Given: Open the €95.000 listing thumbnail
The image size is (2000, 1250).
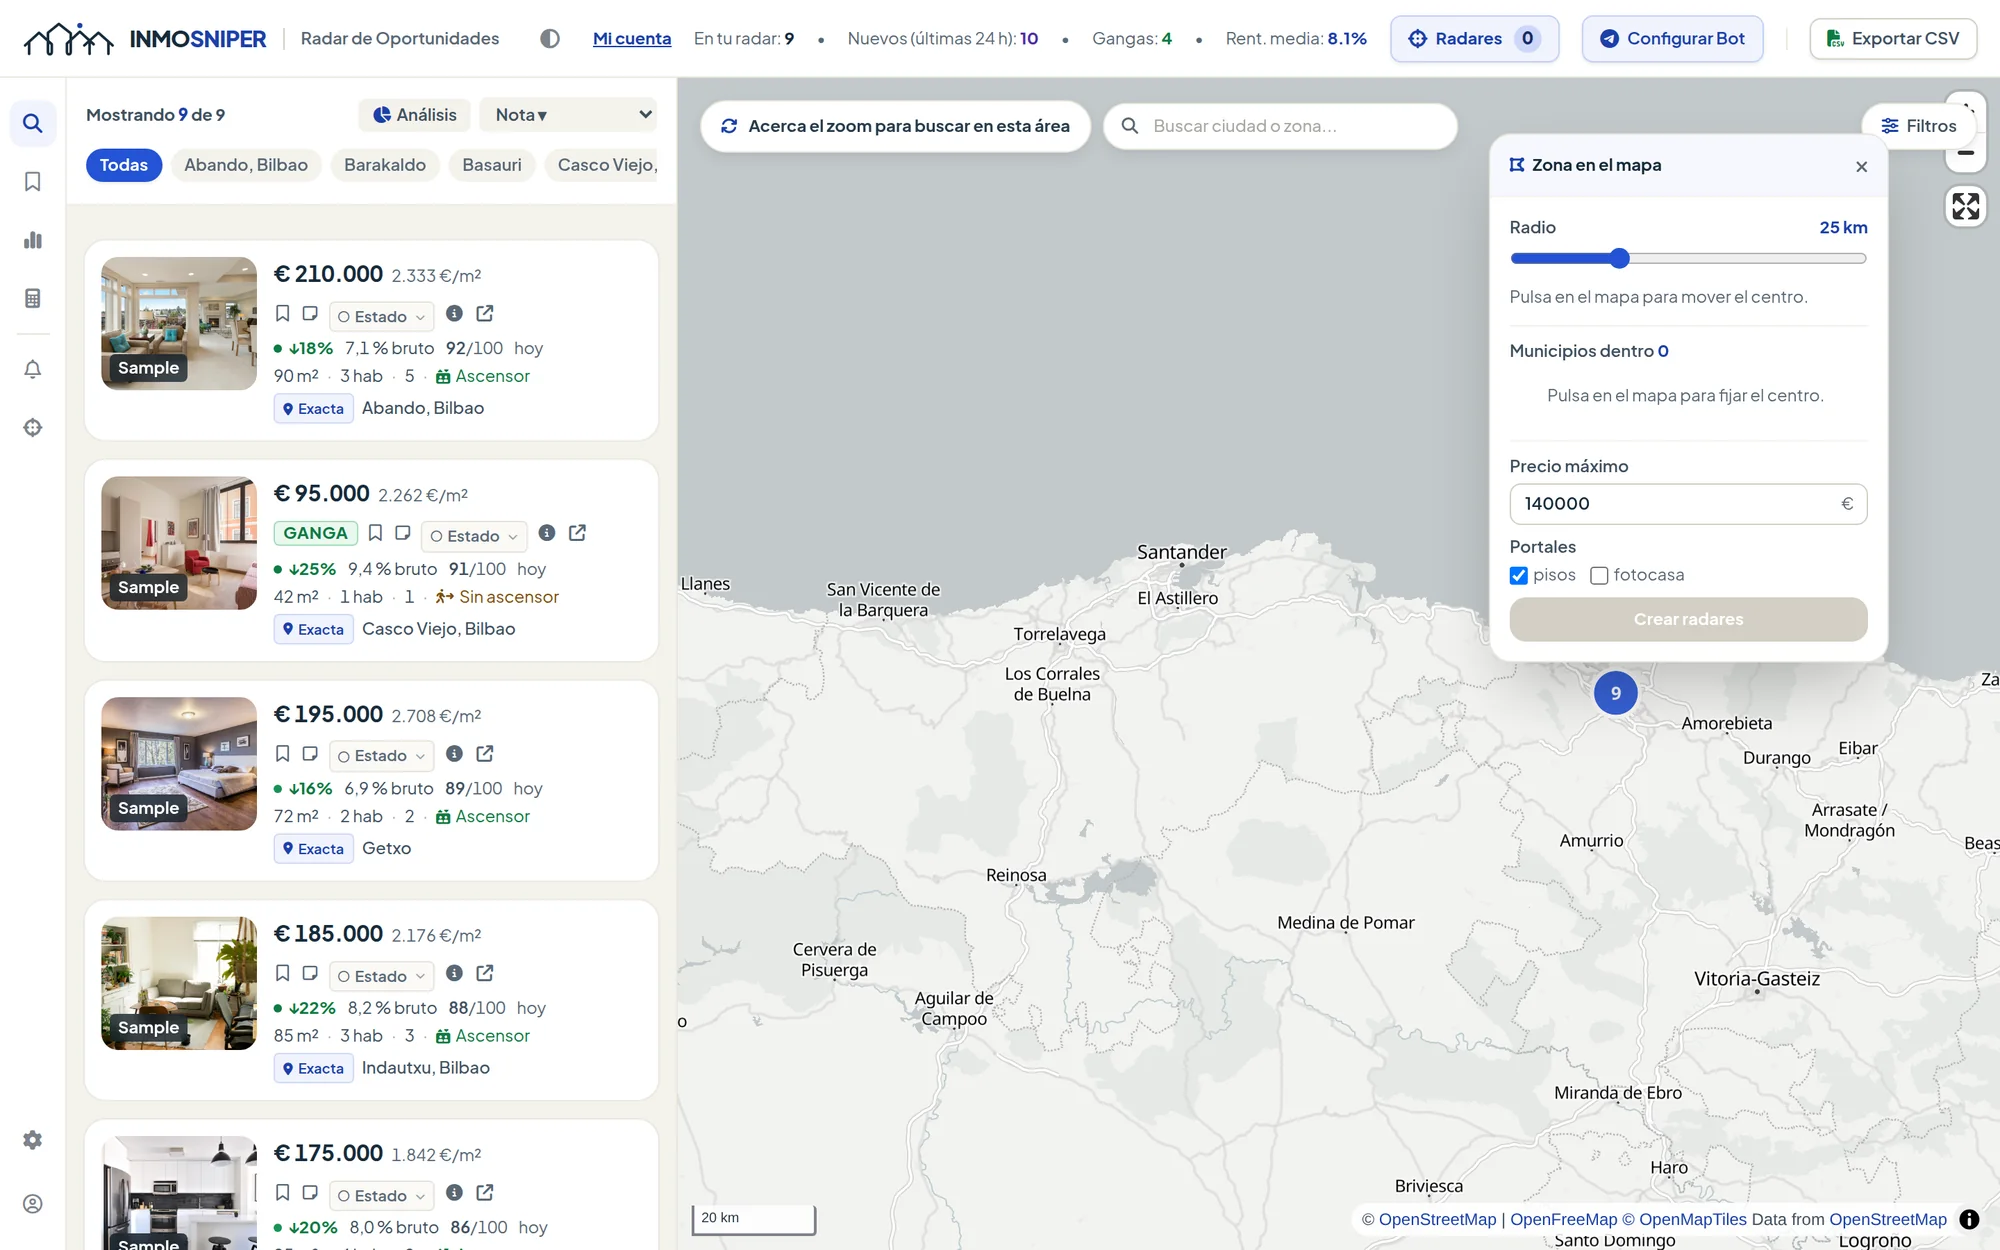Looking at the screenshot, I should 179,543.
